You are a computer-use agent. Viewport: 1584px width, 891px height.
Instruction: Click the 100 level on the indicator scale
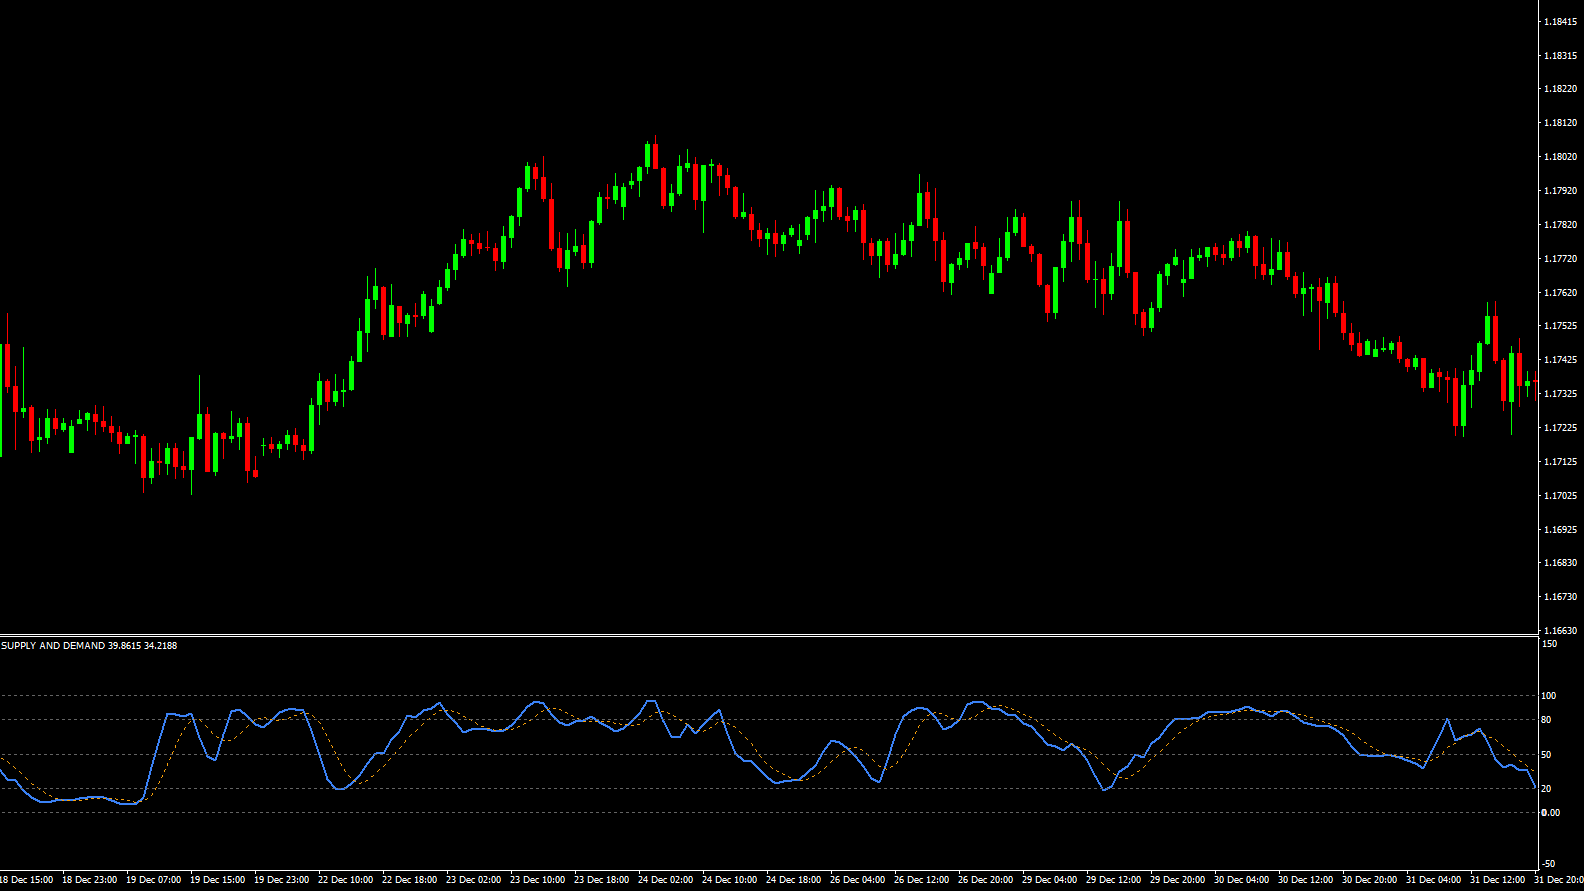[1549, 696]
